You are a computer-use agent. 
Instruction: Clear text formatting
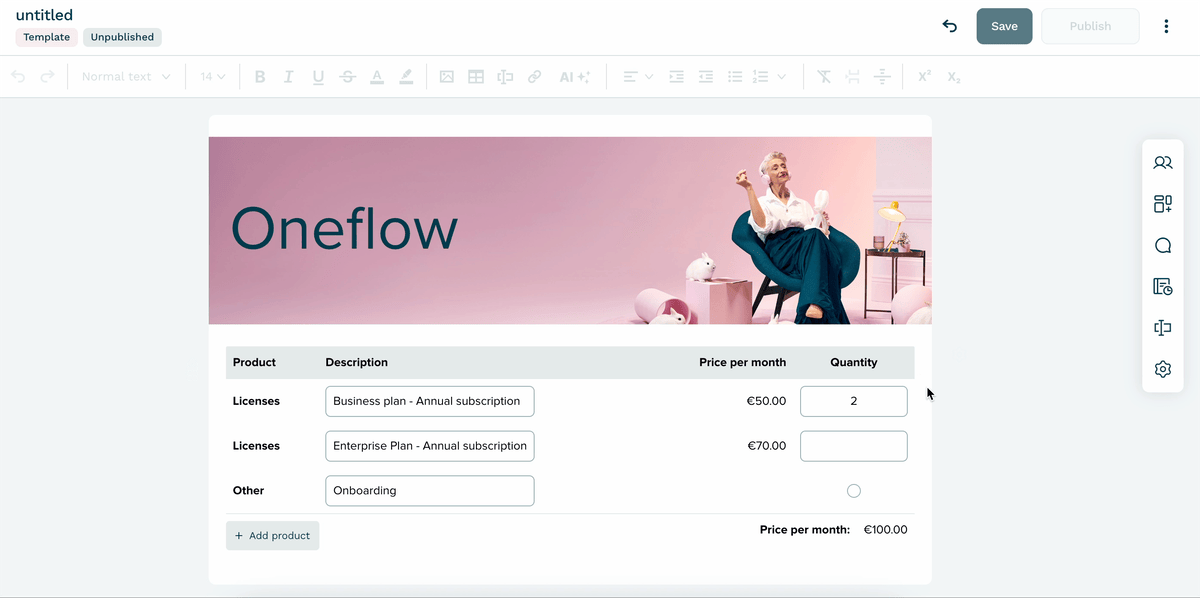point(824,77)
